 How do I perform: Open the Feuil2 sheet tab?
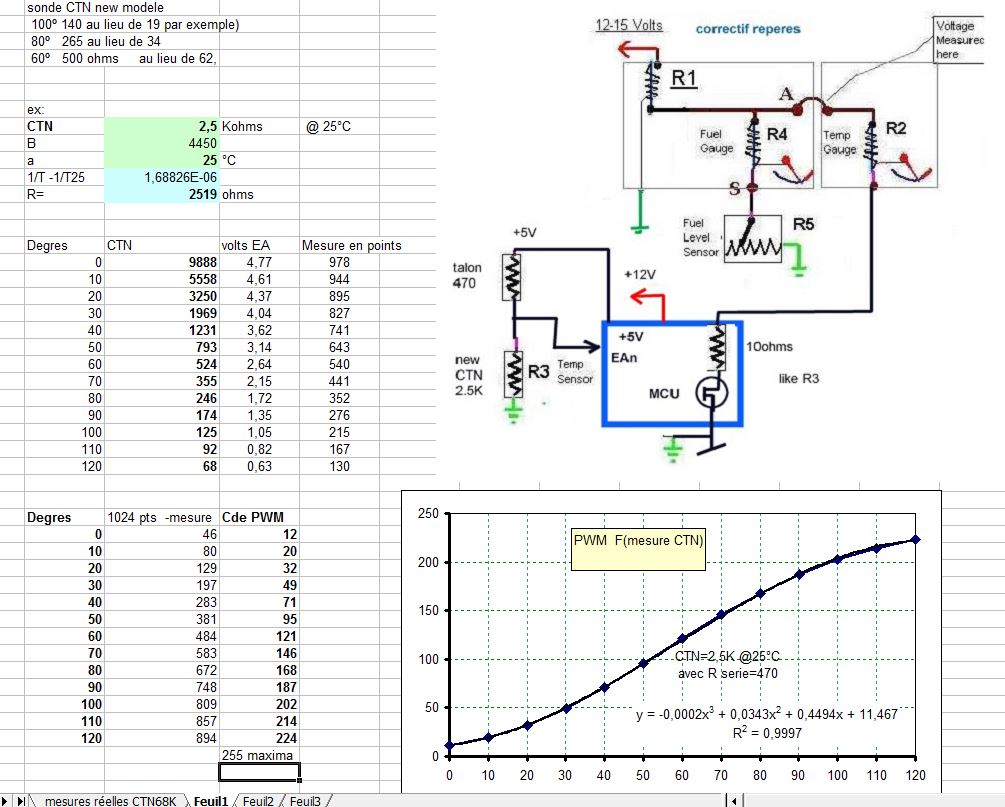click(x=258, y=801)
